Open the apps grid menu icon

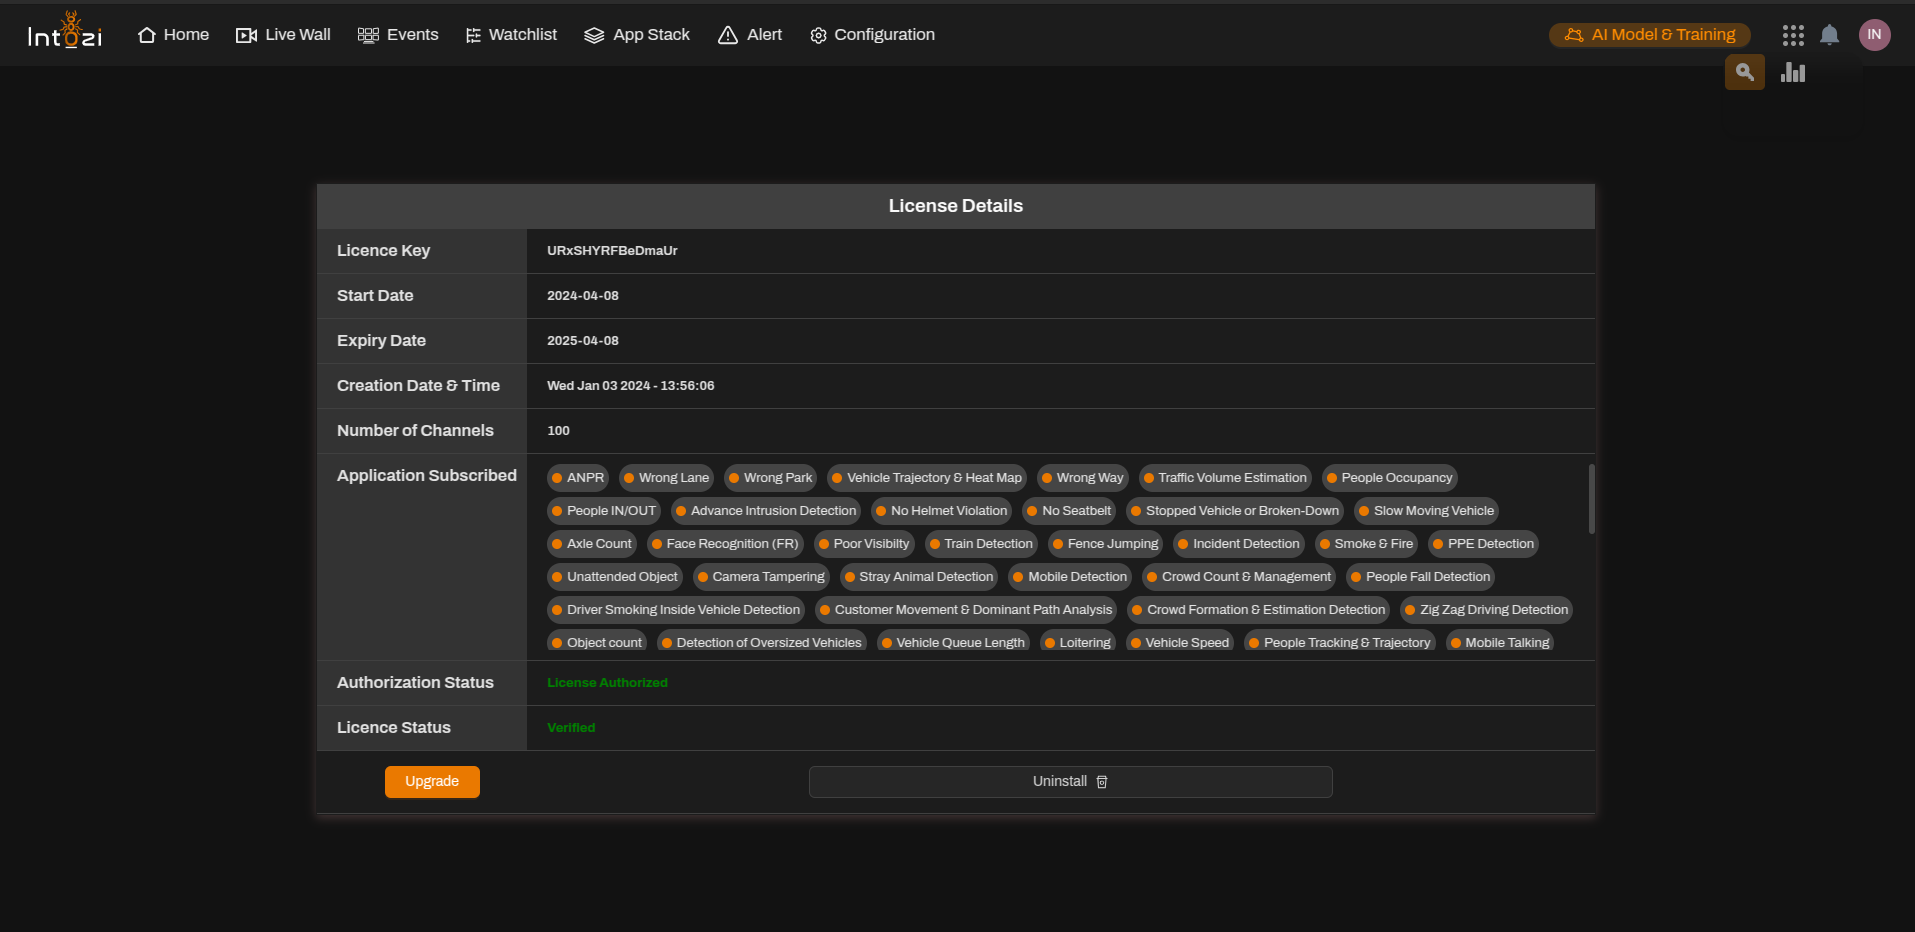pyautogui.click(x=1792, y=35)
